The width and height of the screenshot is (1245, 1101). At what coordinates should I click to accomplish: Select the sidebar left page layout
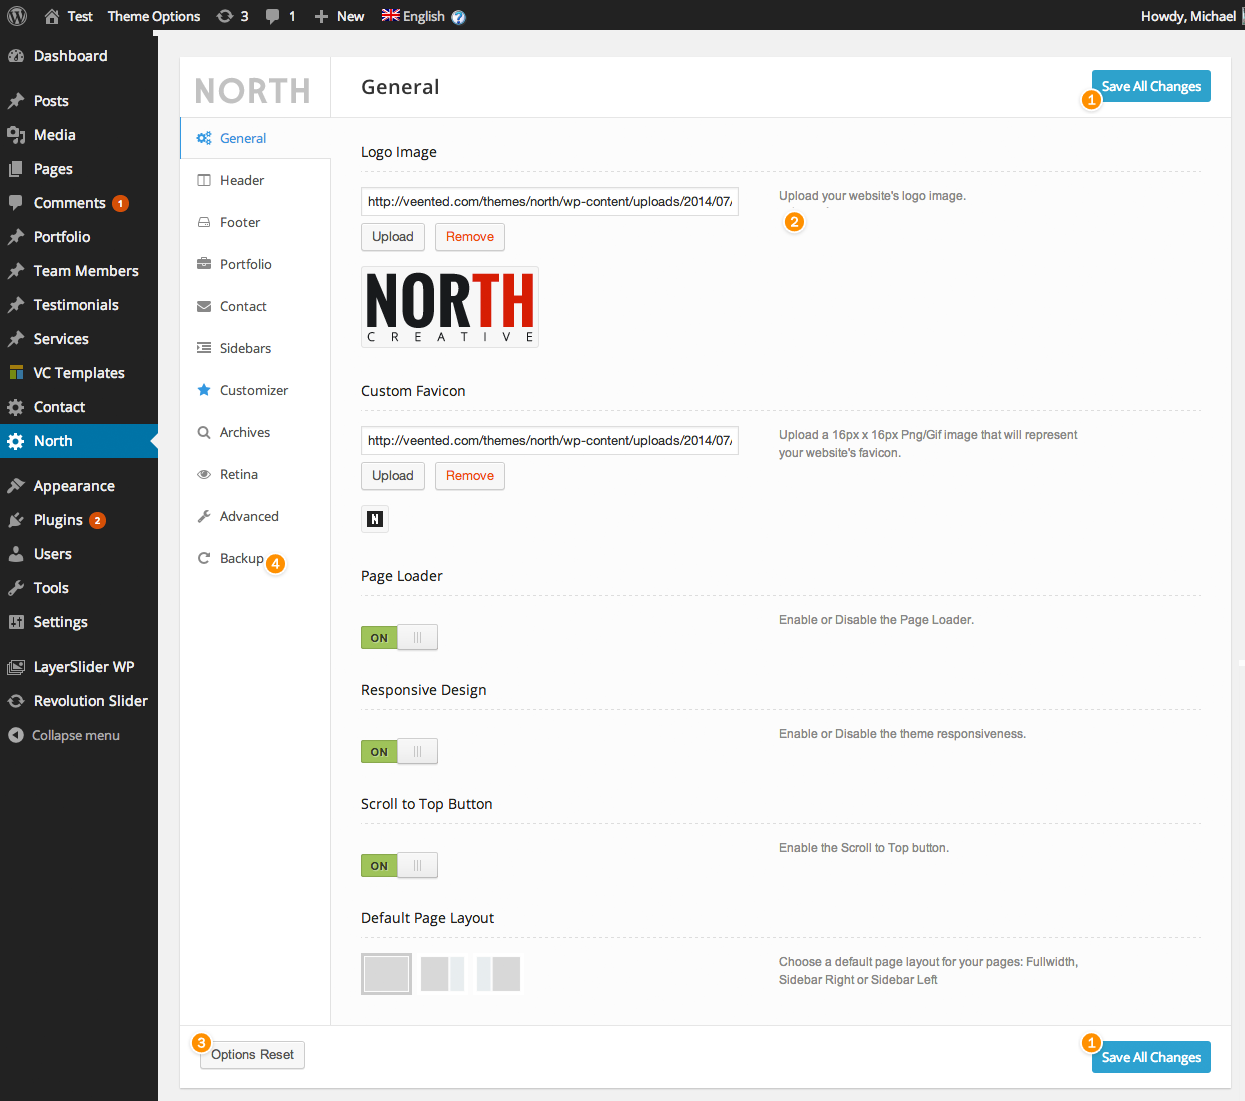(x=498, y=974)
